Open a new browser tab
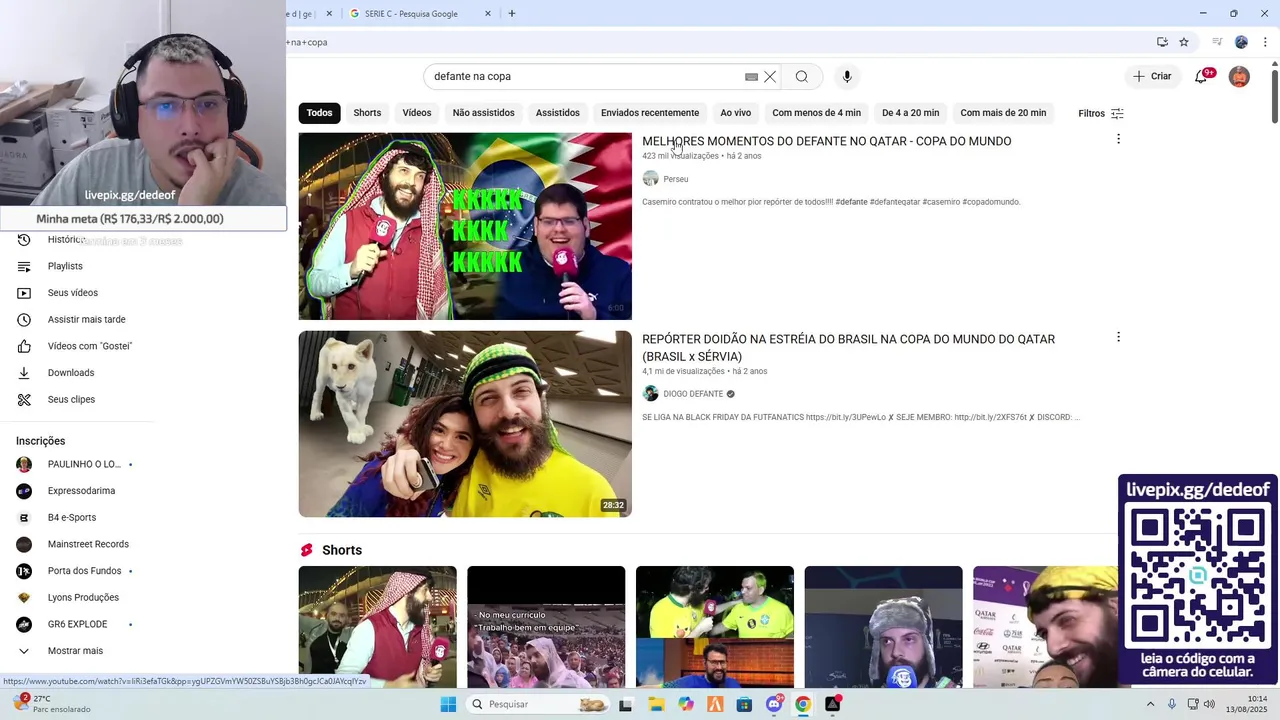 click(512, 14)
